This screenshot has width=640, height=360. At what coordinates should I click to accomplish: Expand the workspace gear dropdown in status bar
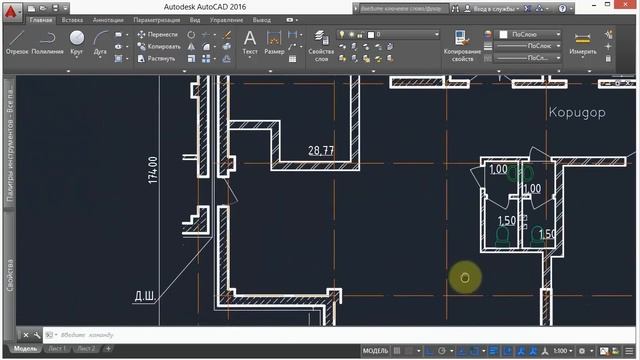point(591,351)
